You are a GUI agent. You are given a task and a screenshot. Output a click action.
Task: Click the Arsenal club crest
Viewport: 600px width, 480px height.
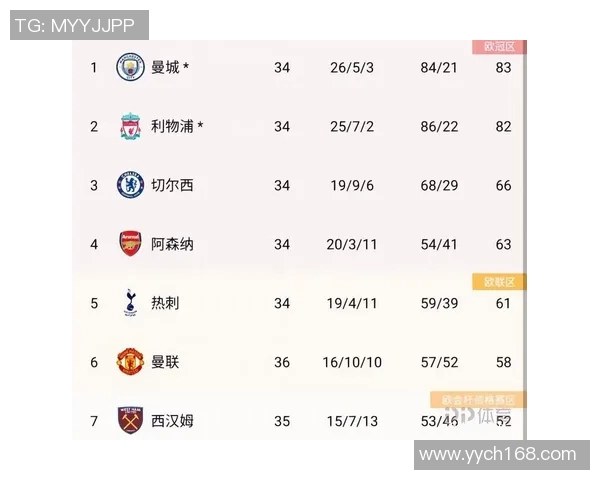pos(130,243)
